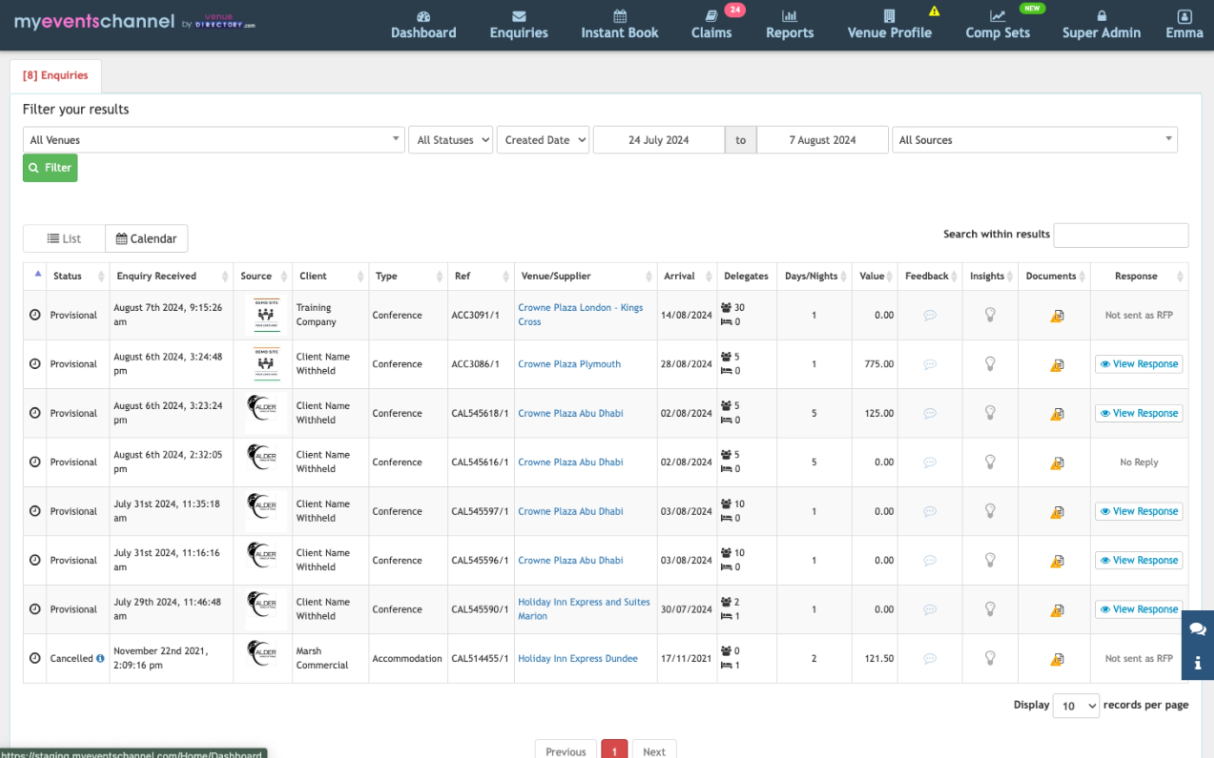Click clock status icon for Training Company row
The height and width of the screenshot is (758, 1214).
(x=35, y=315)
